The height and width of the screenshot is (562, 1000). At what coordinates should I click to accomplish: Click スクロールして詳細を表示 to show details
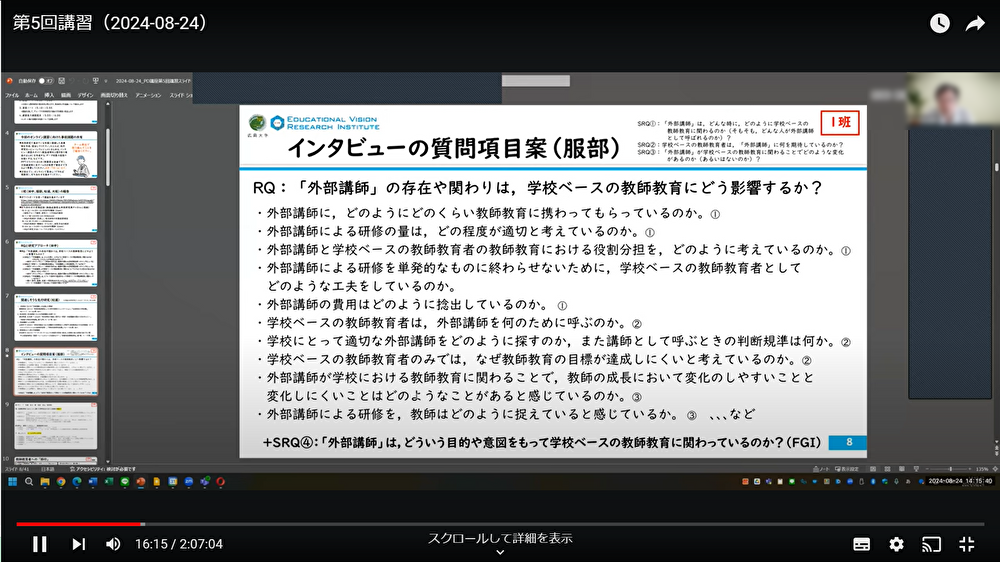[500, 538]
